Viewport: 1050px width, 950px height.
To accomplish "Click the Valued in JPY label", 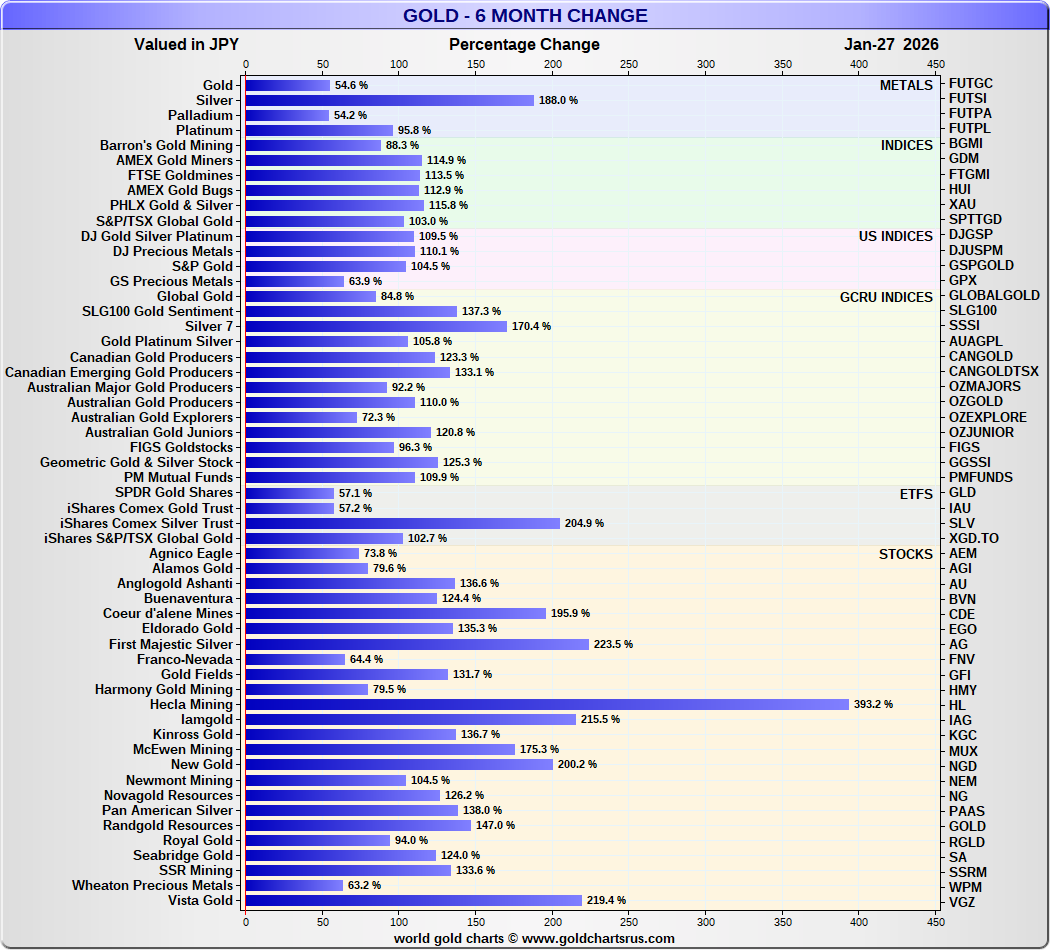I will (x=186, y=44).
